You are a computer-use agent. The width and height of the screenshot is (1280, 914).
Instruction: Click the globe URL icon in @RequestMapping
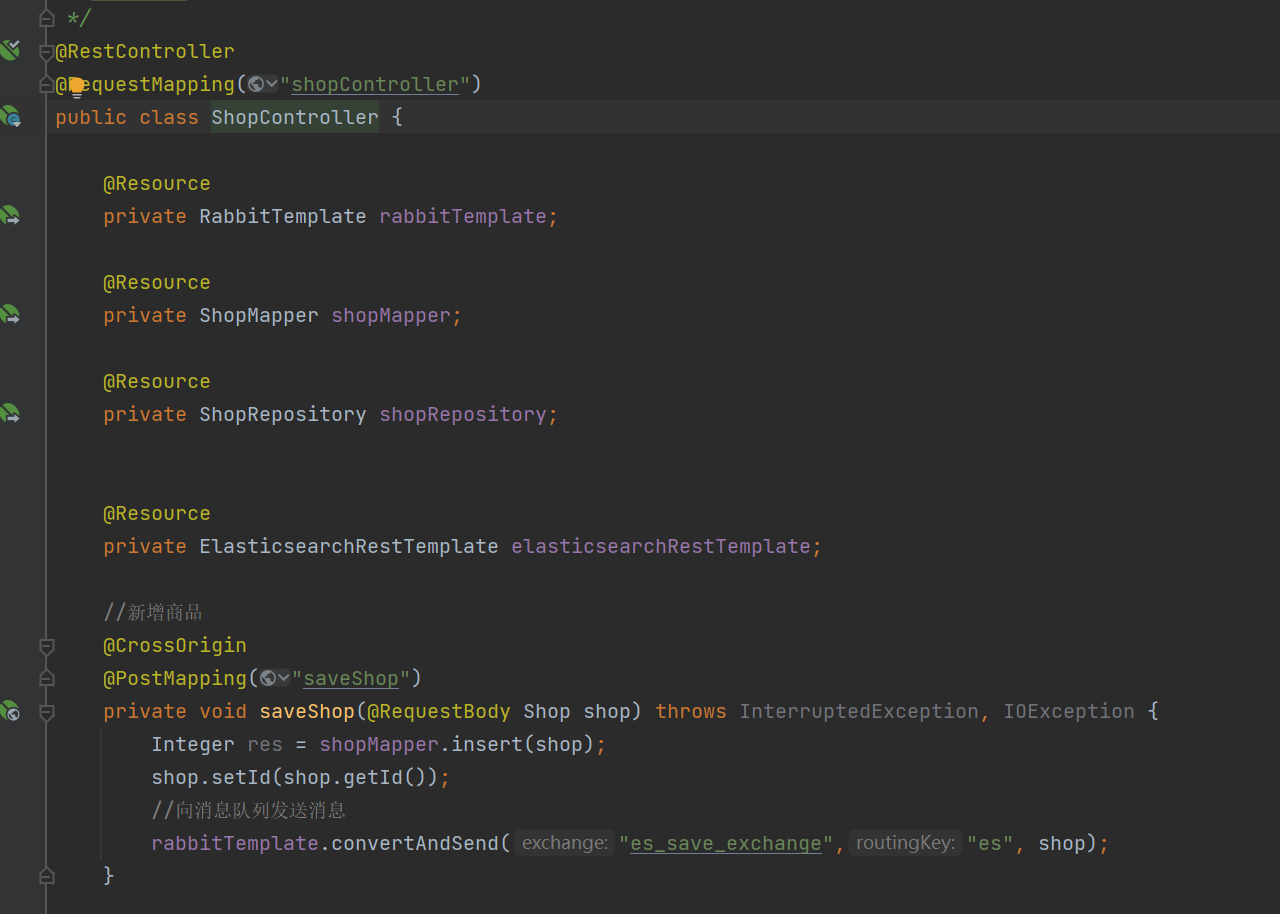[256, 84]
